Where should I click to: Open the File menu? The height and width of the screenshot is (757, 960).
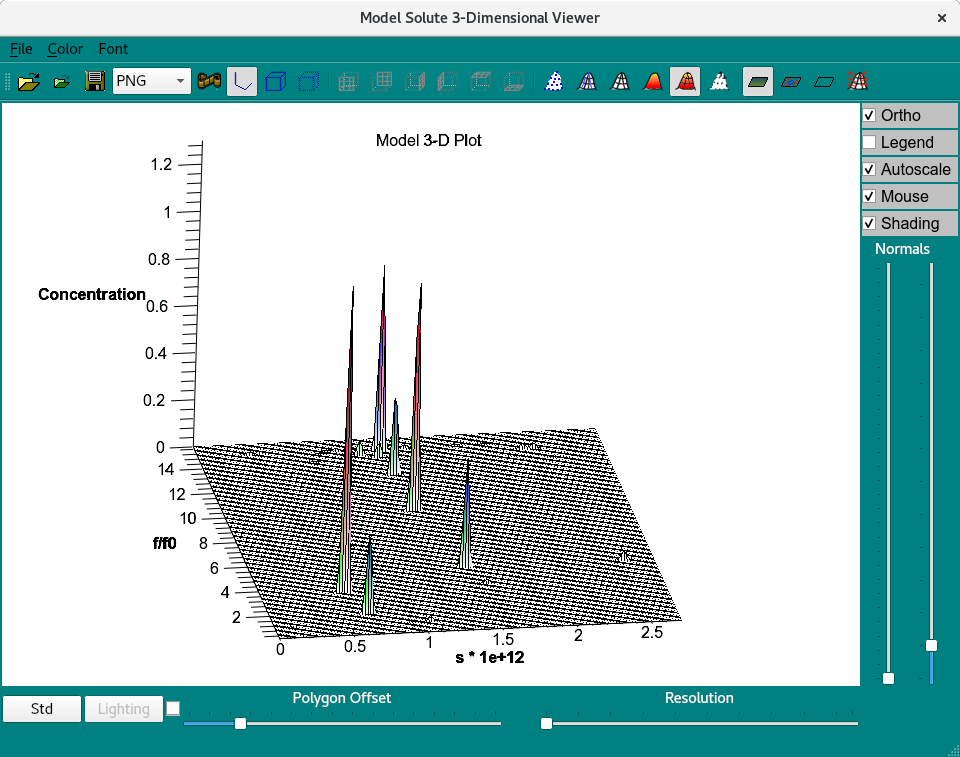coord(20,49)
